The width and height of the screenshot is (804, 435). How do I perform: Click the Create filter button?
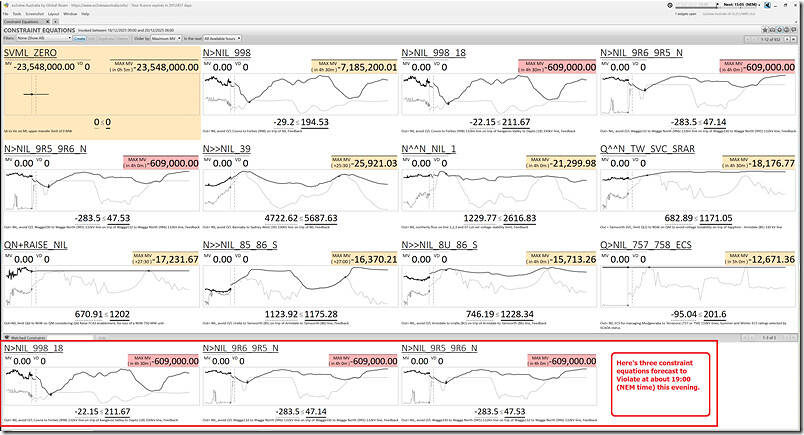[79, 38]
